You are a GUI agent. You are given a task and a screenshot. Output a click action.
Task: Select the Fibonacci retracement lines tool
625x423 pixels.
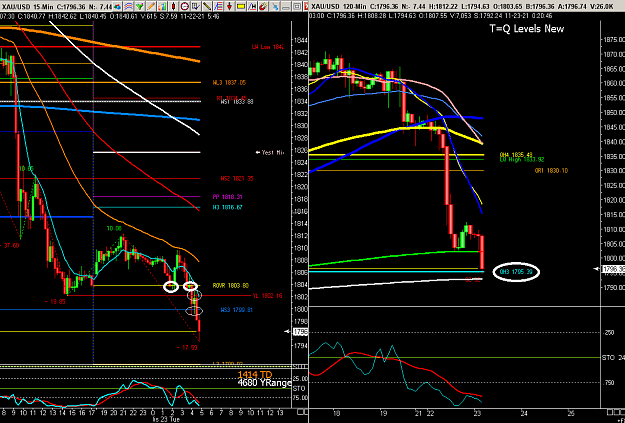(218, 6)
